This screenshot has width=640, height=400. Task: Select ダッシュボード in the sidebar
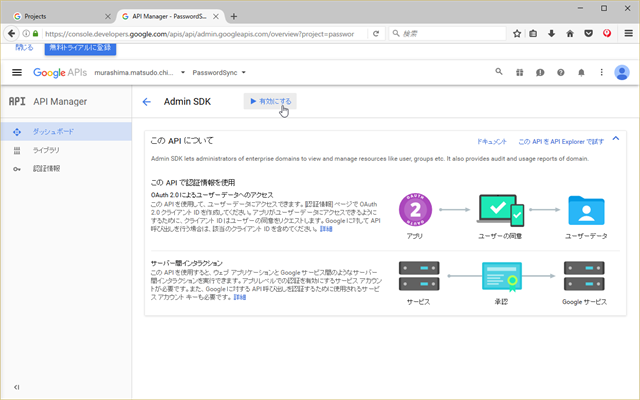point(66,131)
